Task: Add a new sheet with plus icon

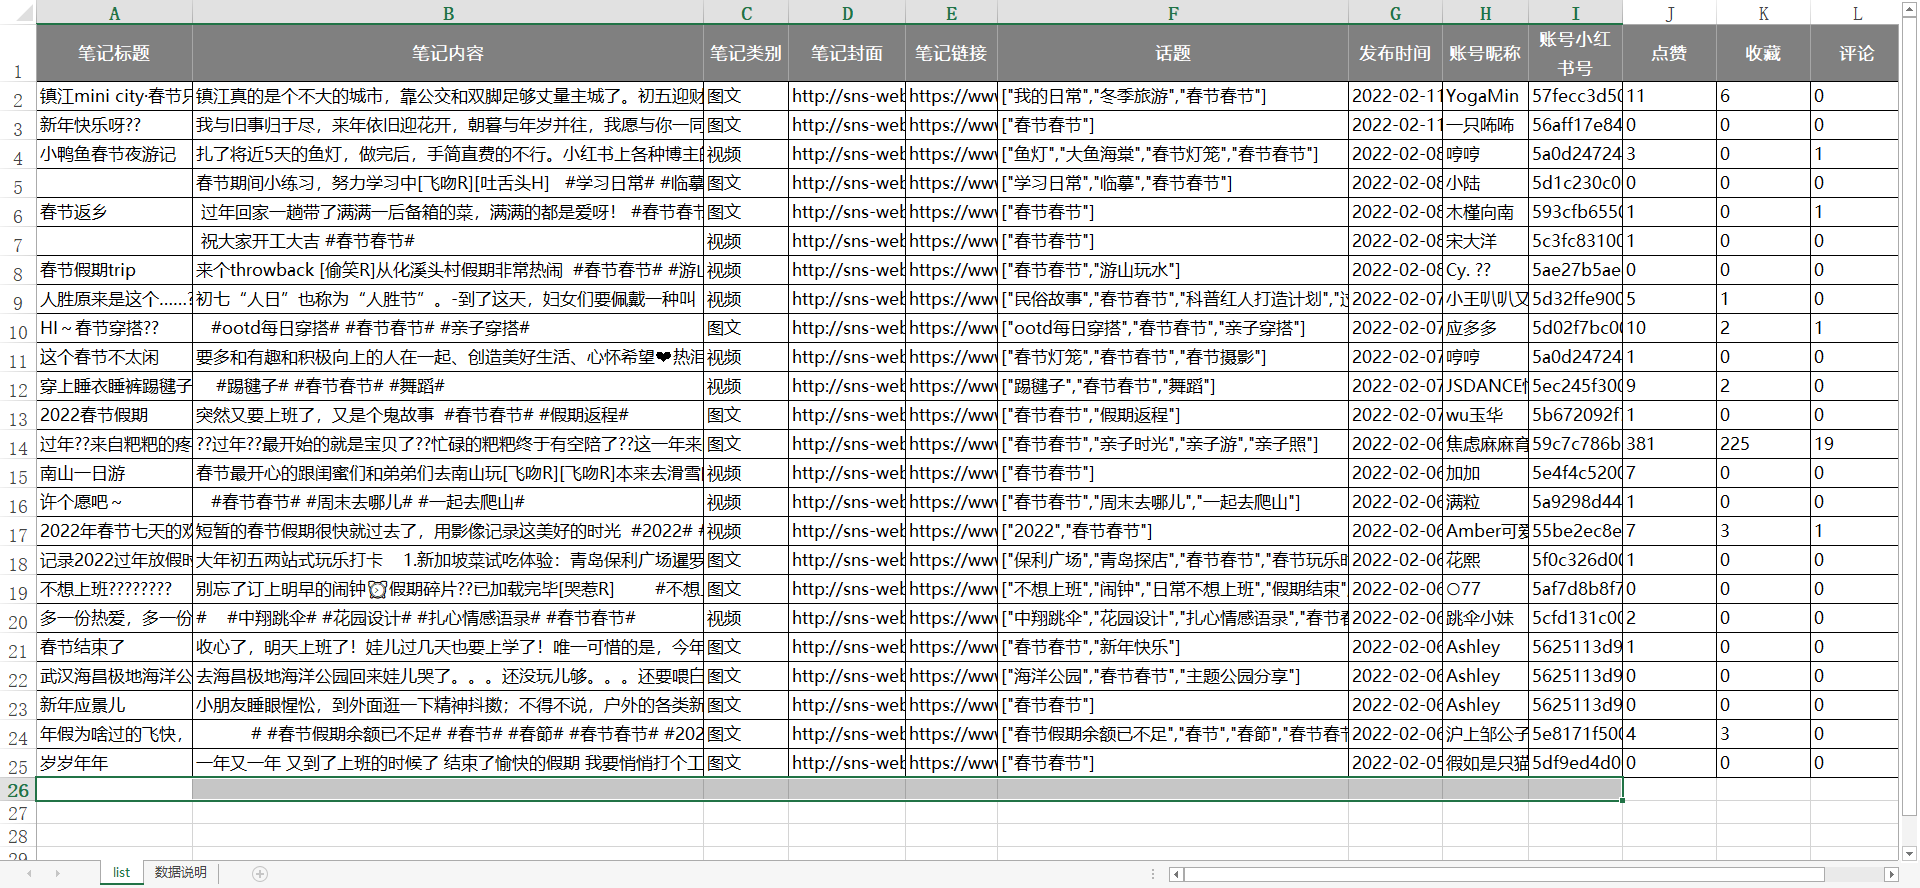Action: coord(260,874)
